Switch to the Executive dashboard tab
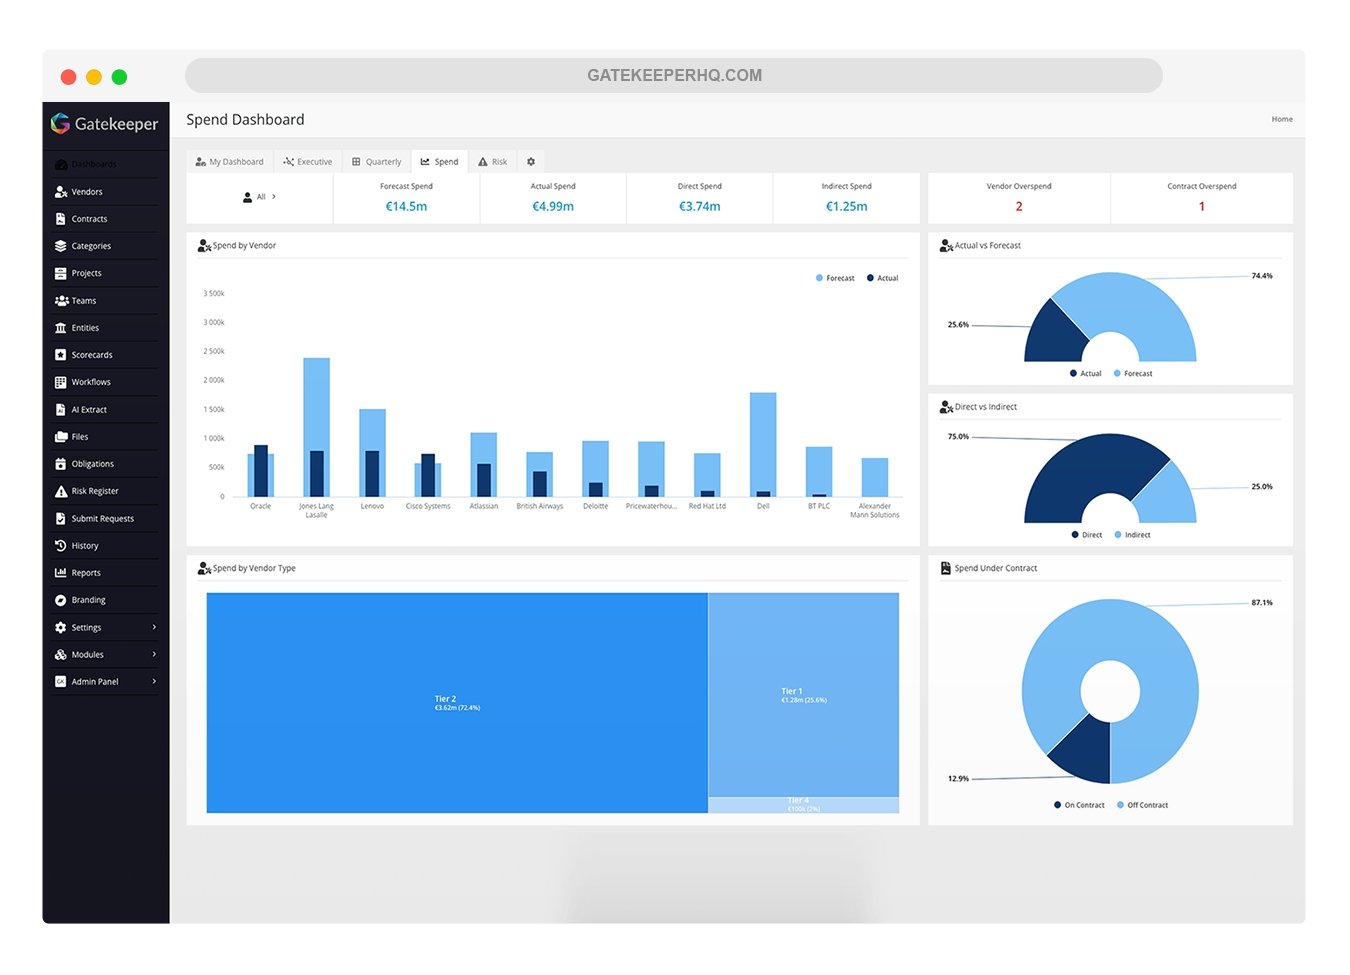 point(308,161)
